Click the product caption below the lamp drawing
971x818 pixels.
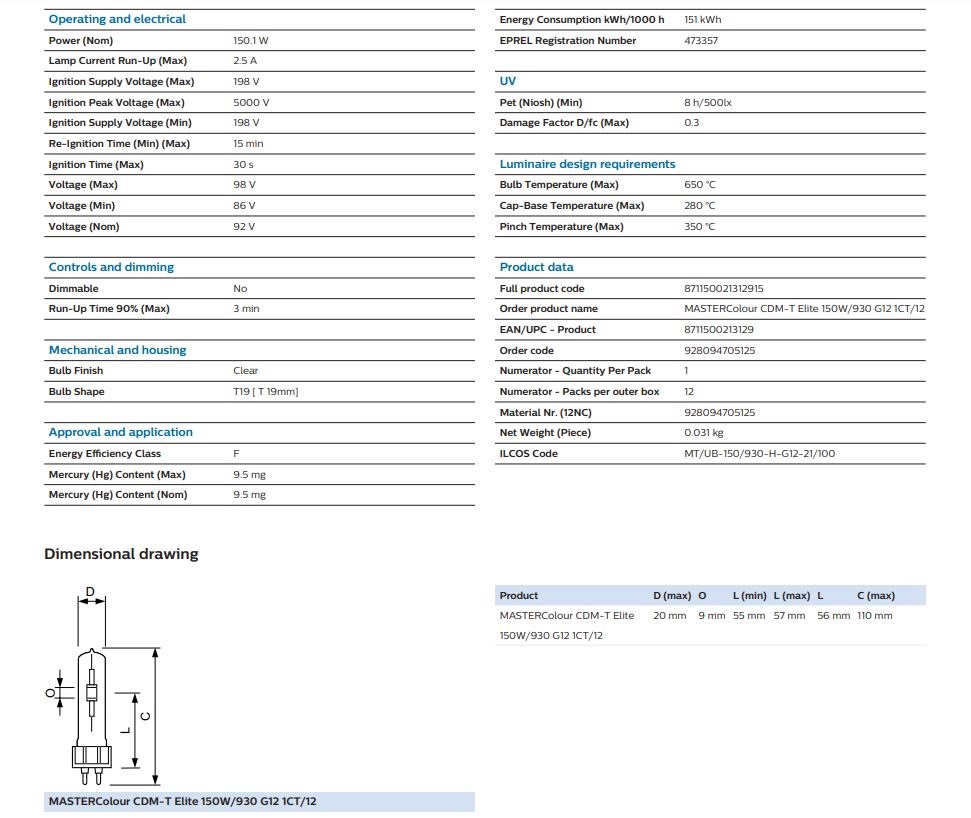point(183,801)
